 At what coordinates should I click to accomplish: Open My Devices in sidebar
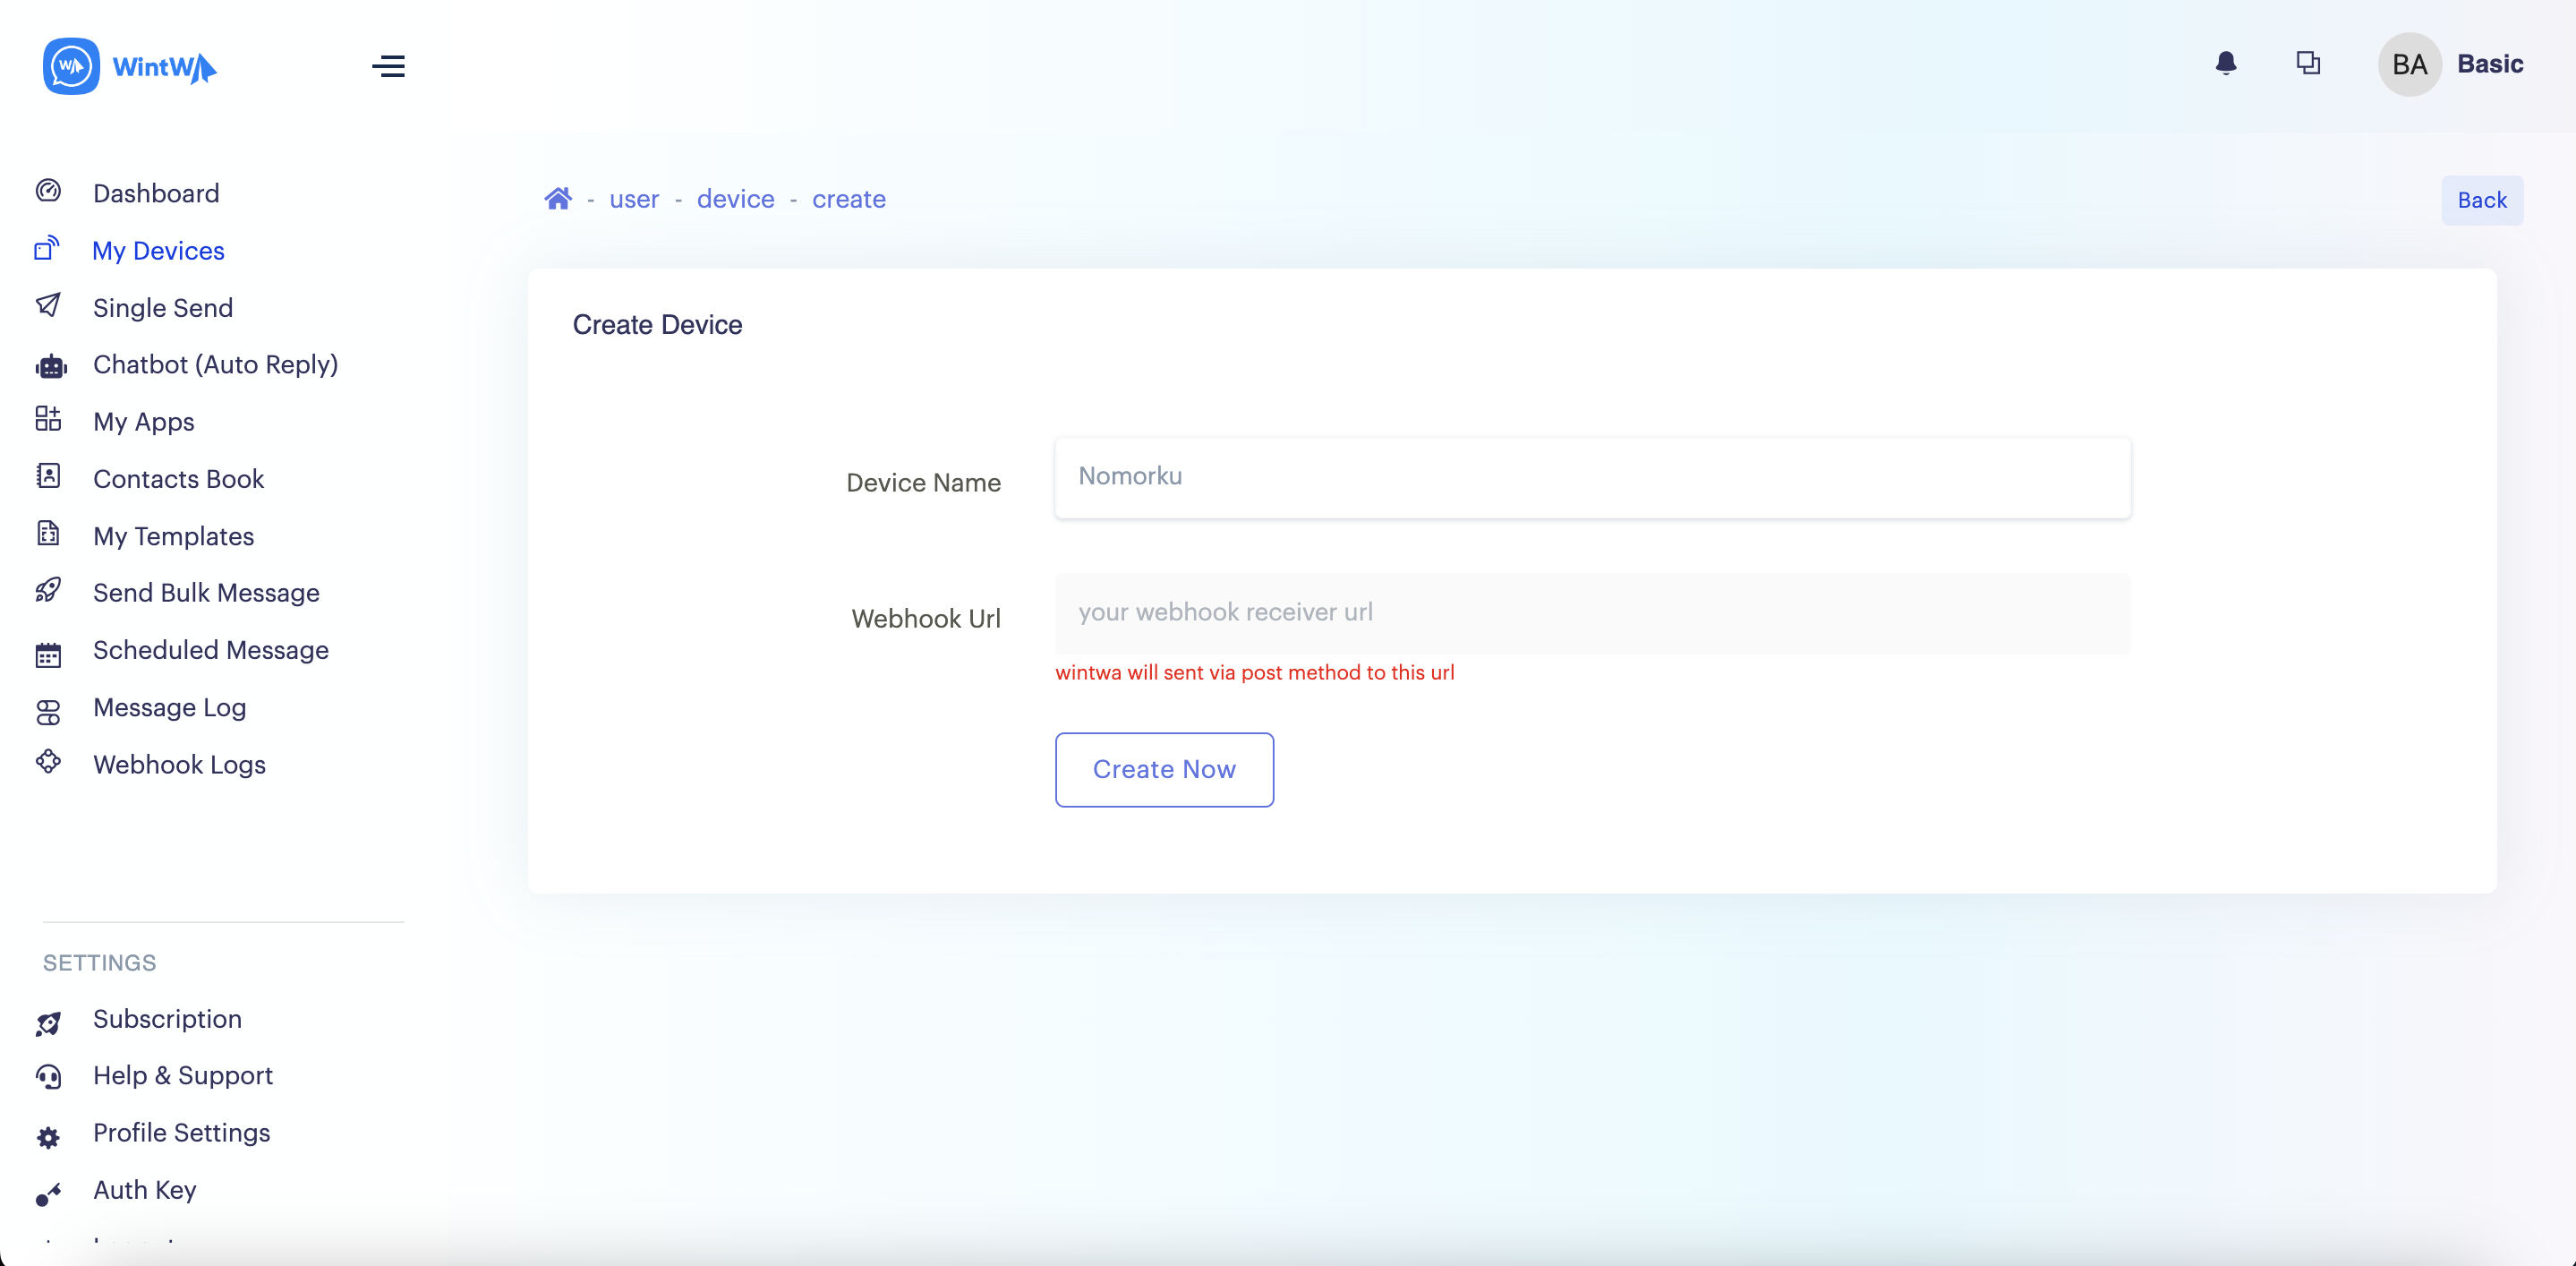(x=158, y=250)
